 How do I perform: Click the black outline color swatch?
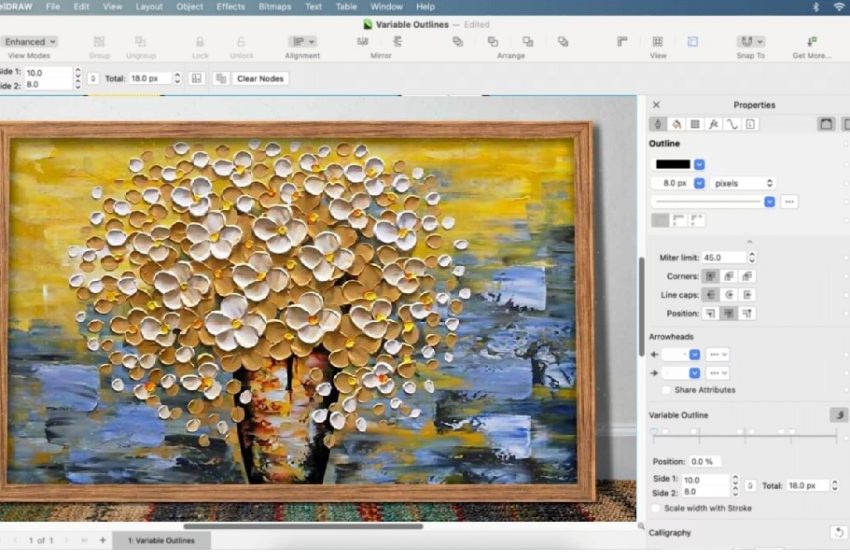point(673,164)
